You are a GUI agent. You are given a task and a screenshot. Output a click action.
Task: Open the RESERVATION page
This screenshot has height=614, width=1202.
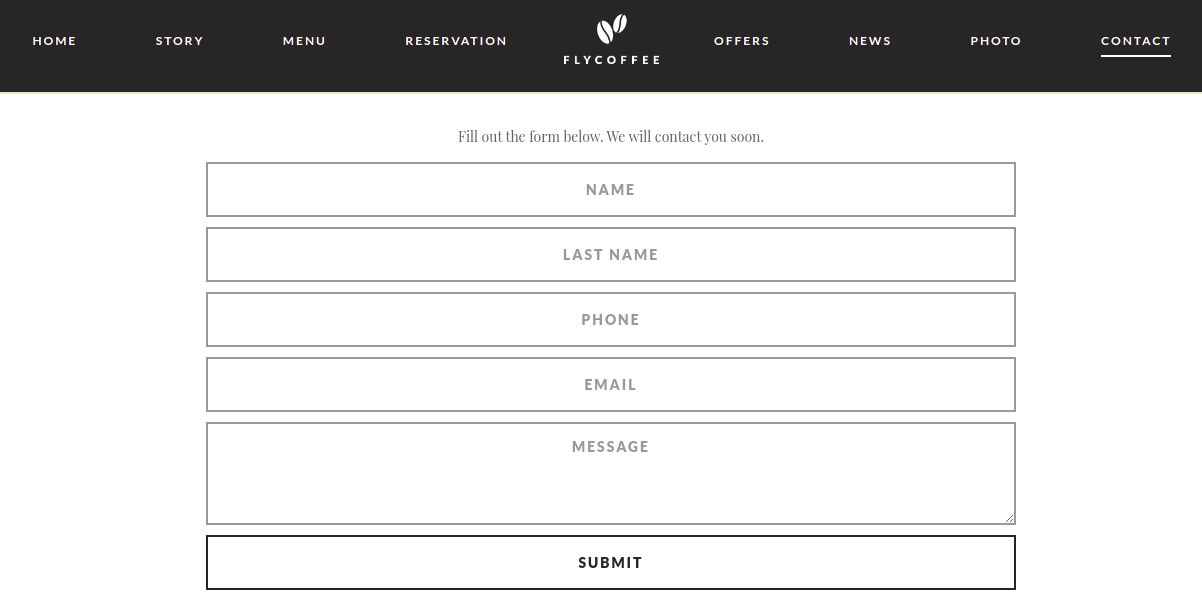point(456,41)
